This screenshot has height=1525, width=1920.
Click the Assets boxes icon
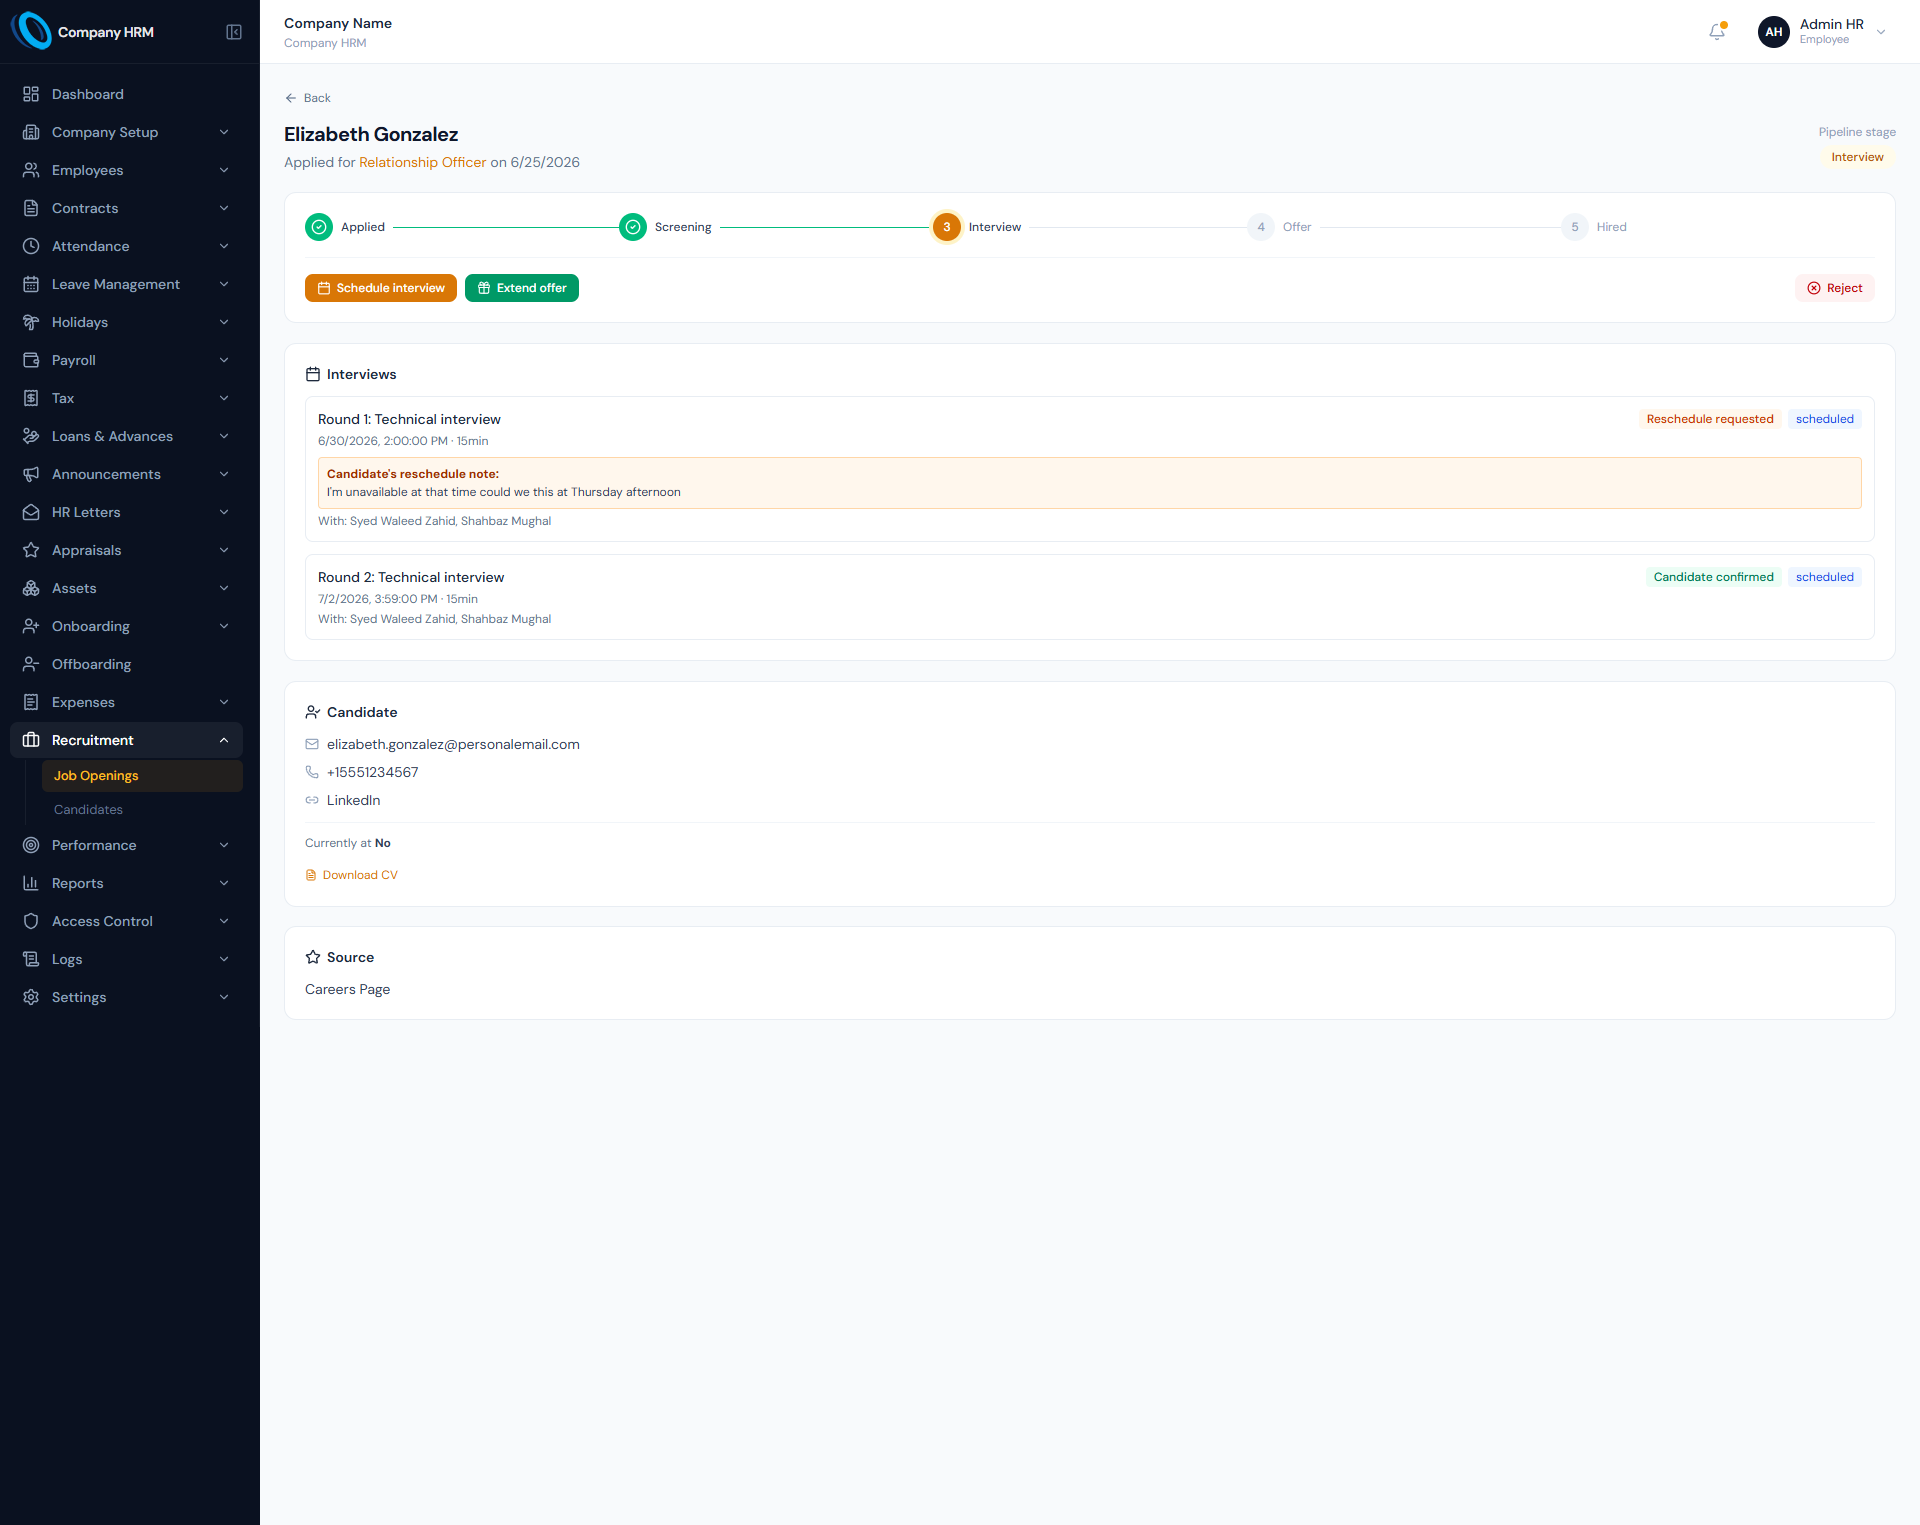click(31, 588)
